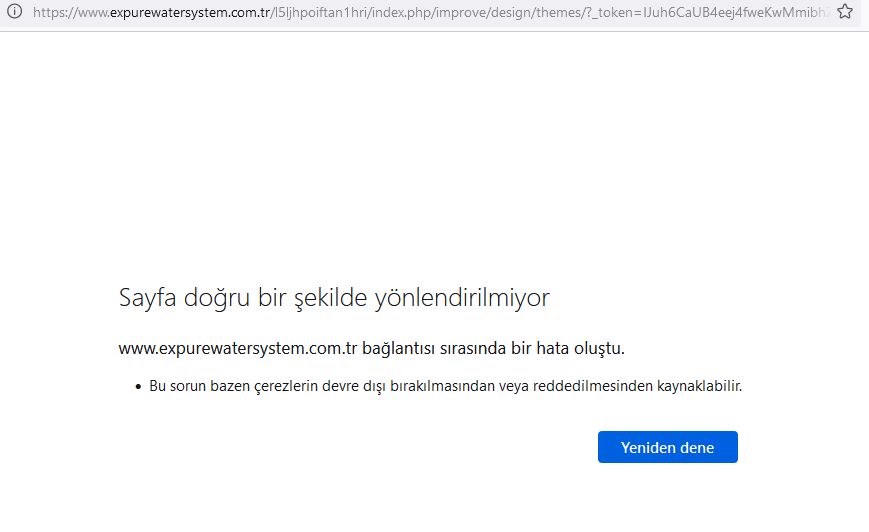Screen dimensions: 869x532
Task: Select the bullet text about çerezlerin devre dışı
Action: [x=446, y=386]
